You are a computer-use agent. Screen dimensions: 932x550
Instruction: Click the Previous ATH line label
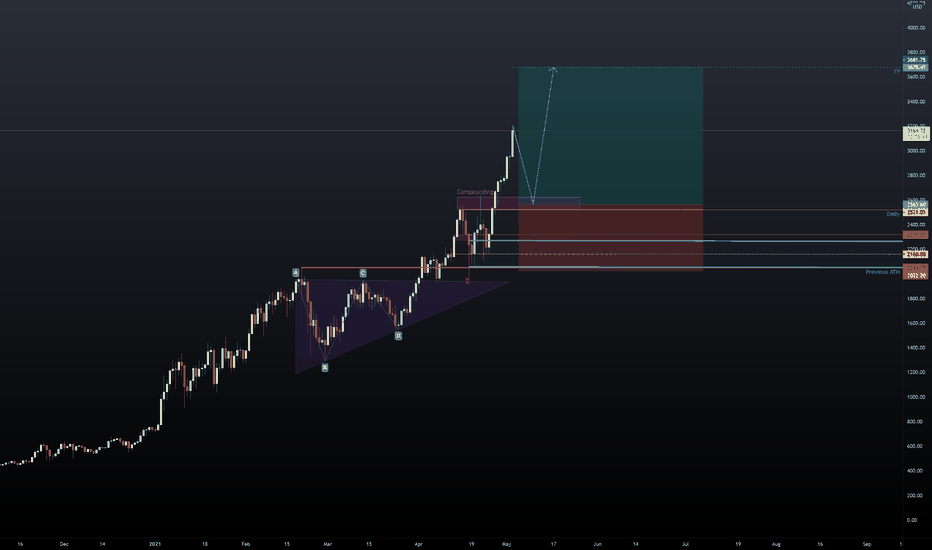click(x=883, y=272)
